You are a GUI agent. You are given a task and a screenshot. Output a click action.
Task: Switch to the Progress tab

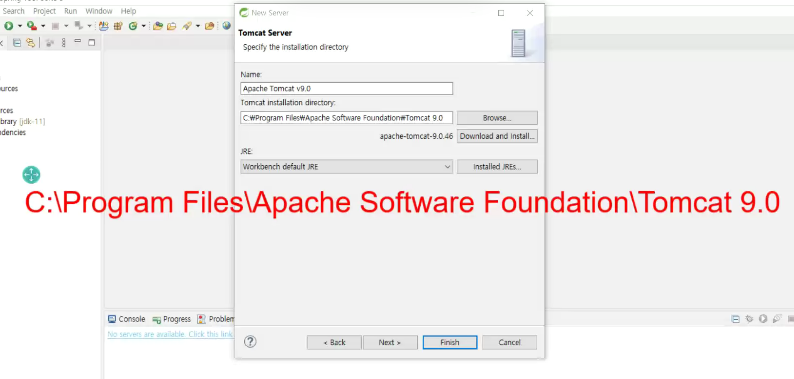(x=172, y=319)
